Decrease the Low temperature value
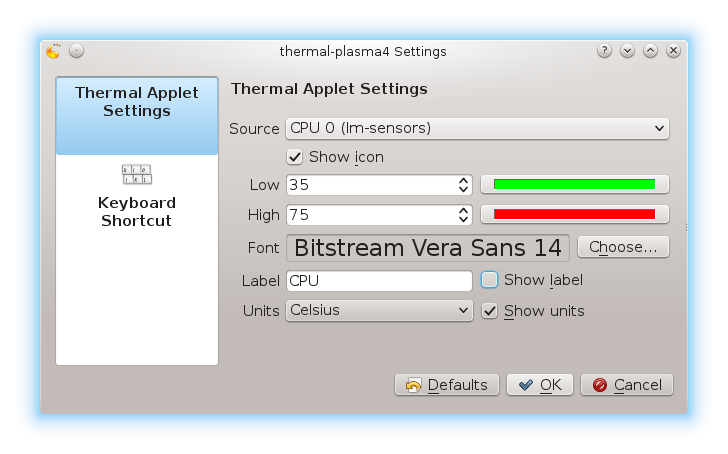 click(x=463, y=190)
